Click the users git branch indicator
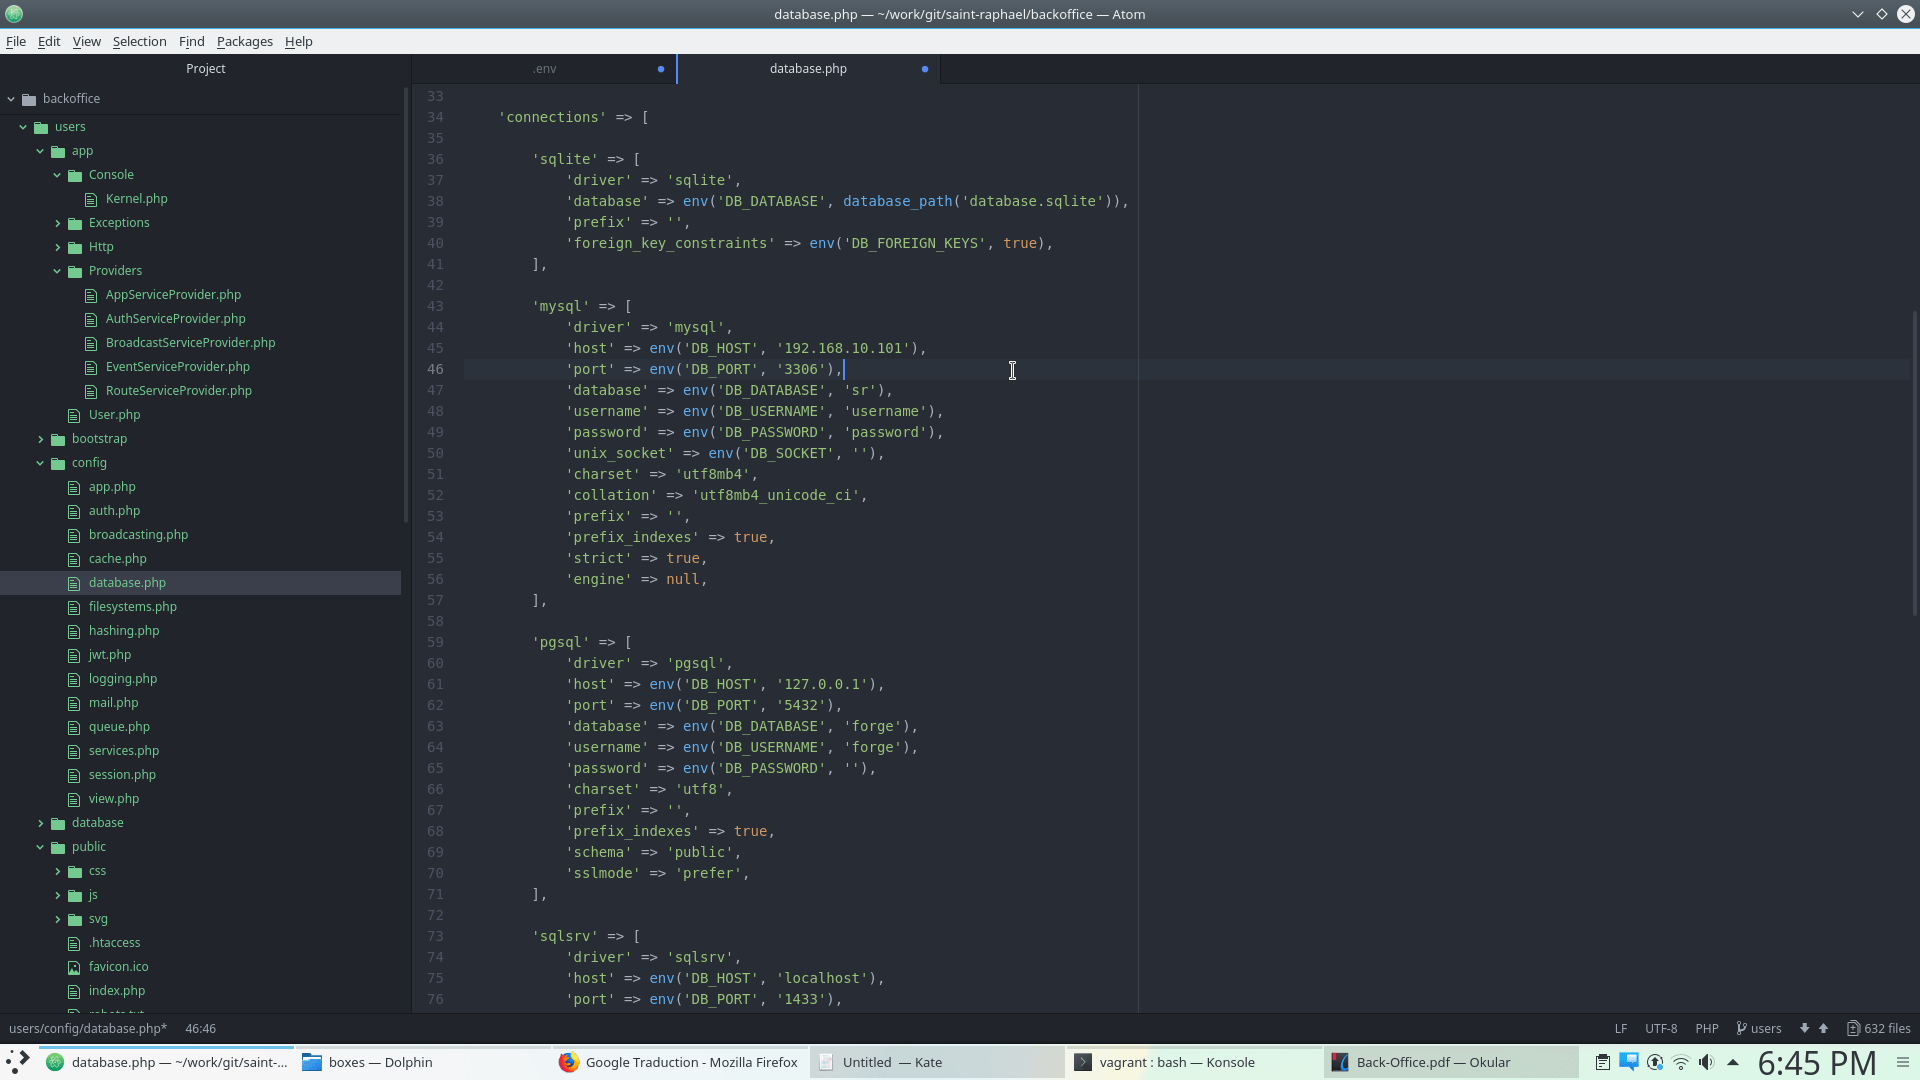Screen dimensions: 1920x1080 click(x=1759, y=1028)
